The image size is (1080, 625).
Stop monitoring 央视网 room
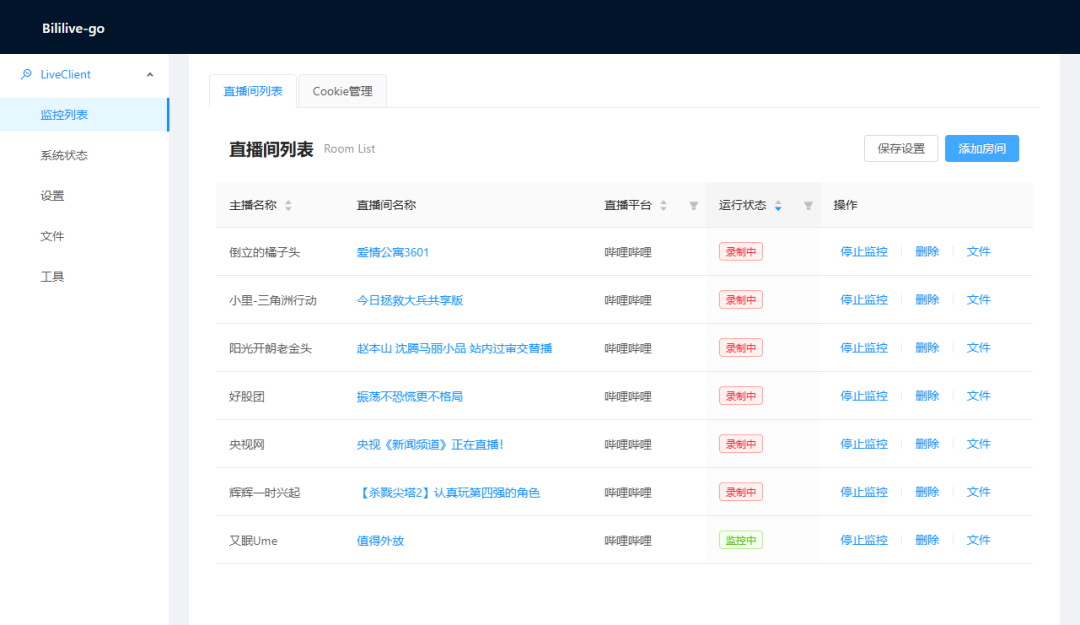pos(863,444)
